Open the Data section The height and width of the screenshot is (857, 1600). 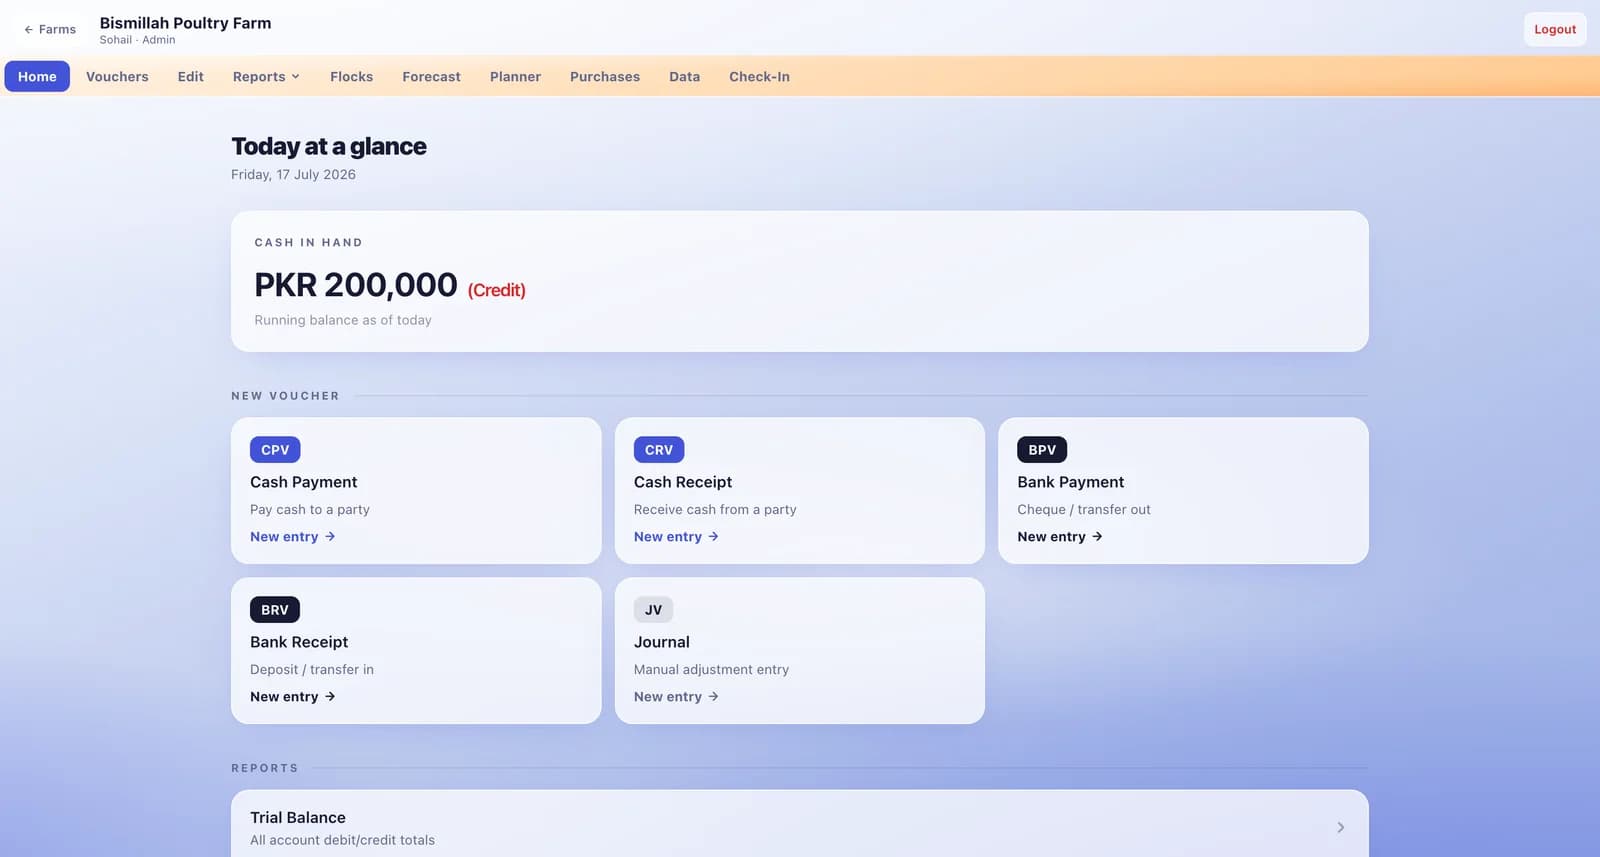684,76
